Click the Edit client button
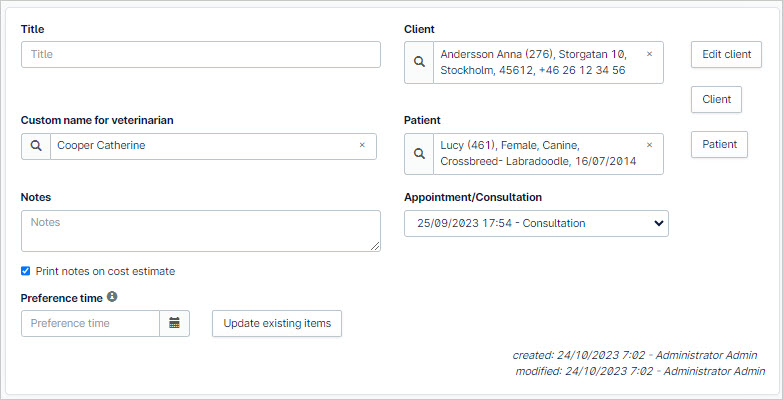The width and height of the screenshot is (783, 400). tap(727, 54)
